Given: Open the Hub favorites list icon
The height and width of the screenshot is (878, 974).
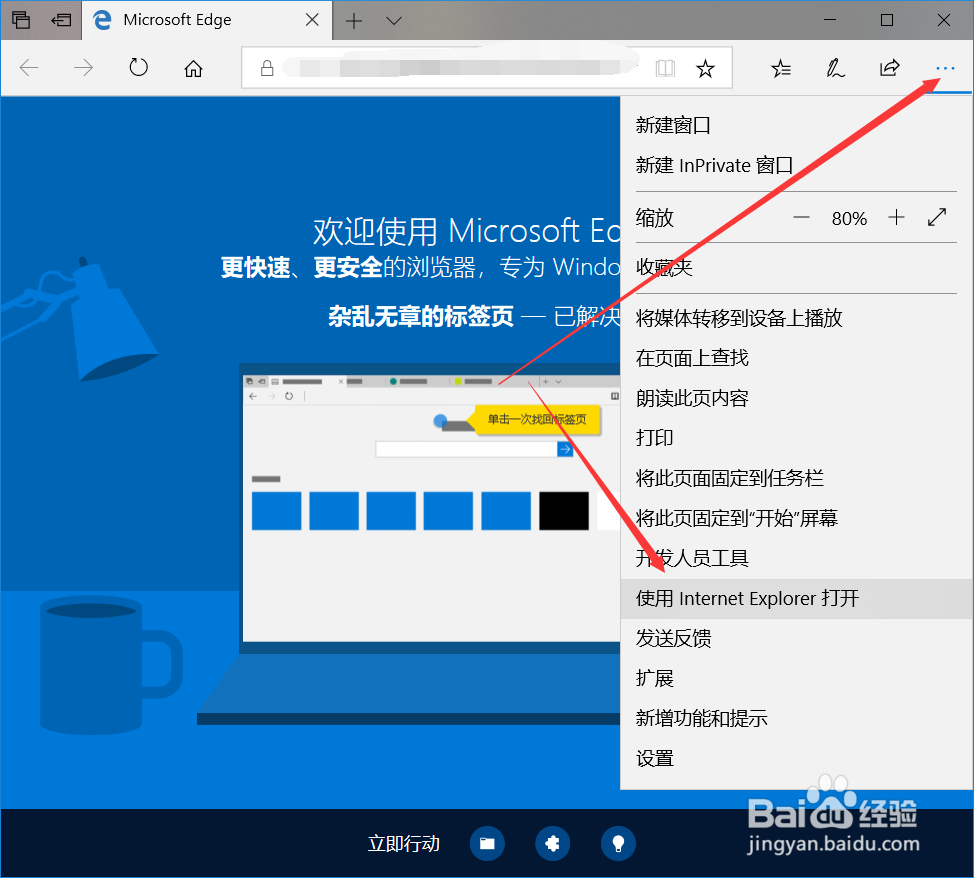Looking at the screenshot, I should (781, 68).
